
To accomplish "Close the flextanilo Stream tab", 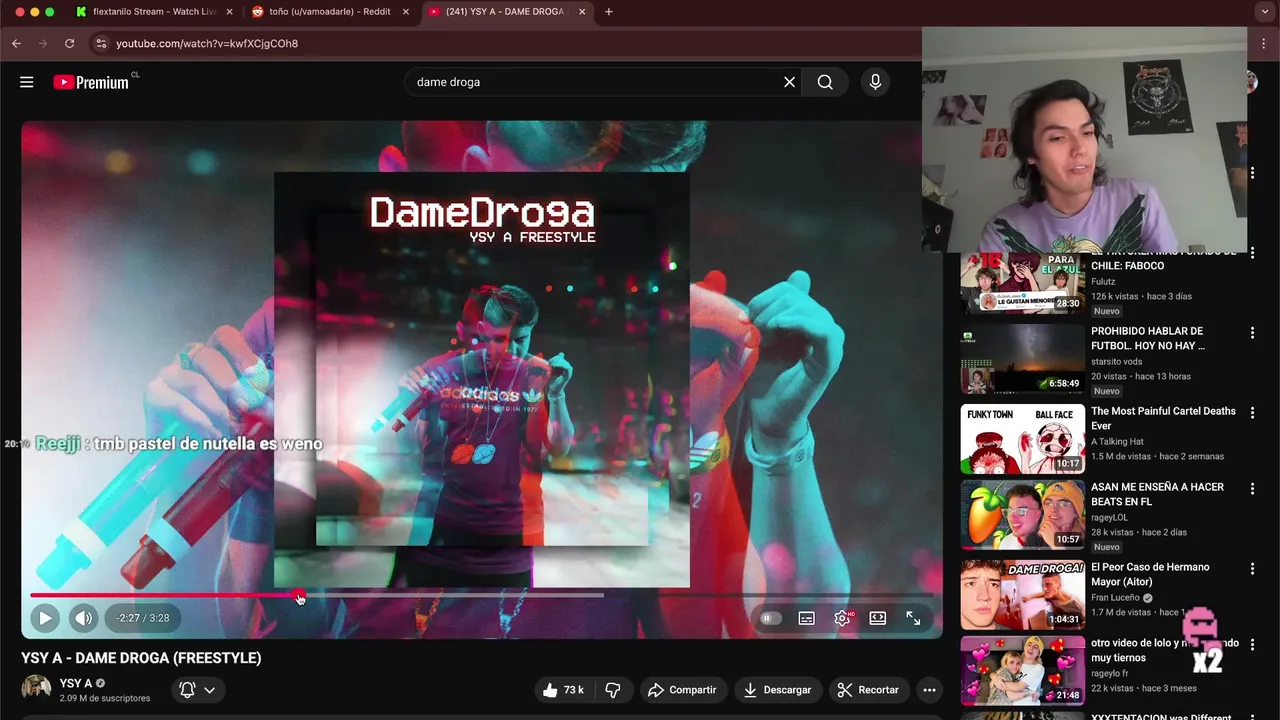I will point(230,12).
